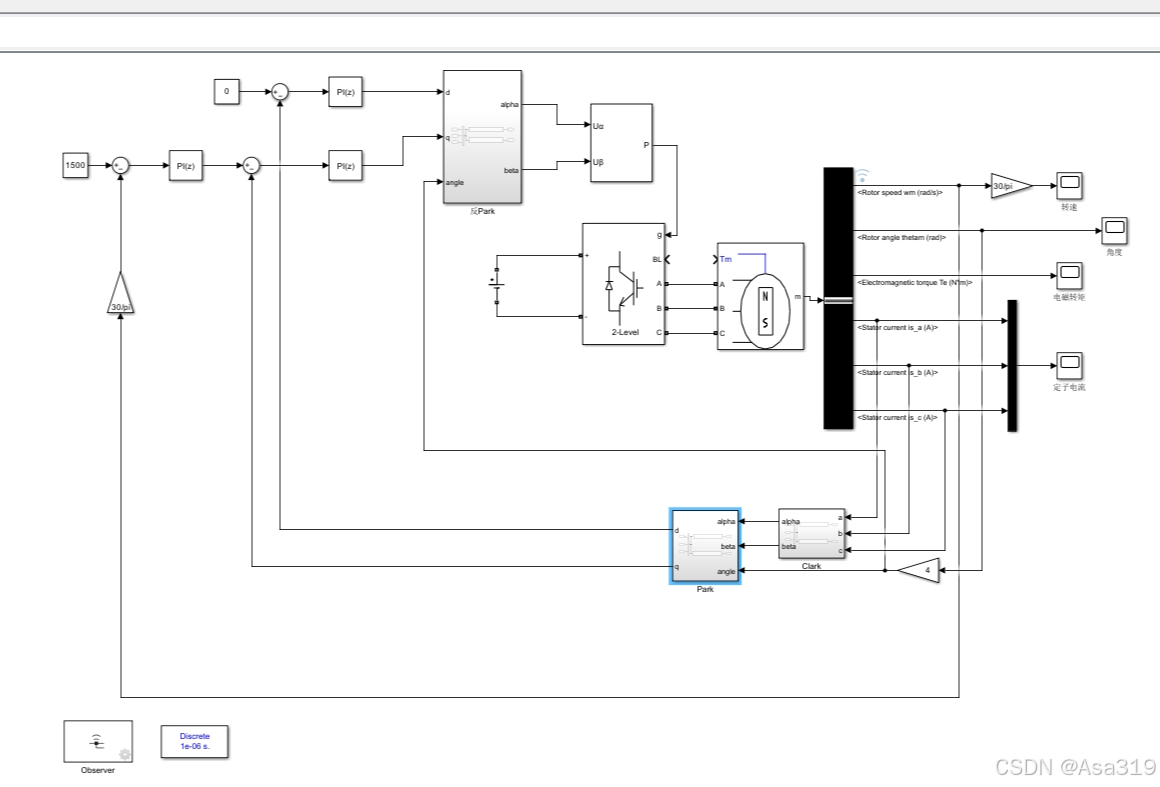Open the 电磁转矩 torque scope
Image resolution: width=1160 pixels, height=787 pixels.
[x=1069, y=276]
